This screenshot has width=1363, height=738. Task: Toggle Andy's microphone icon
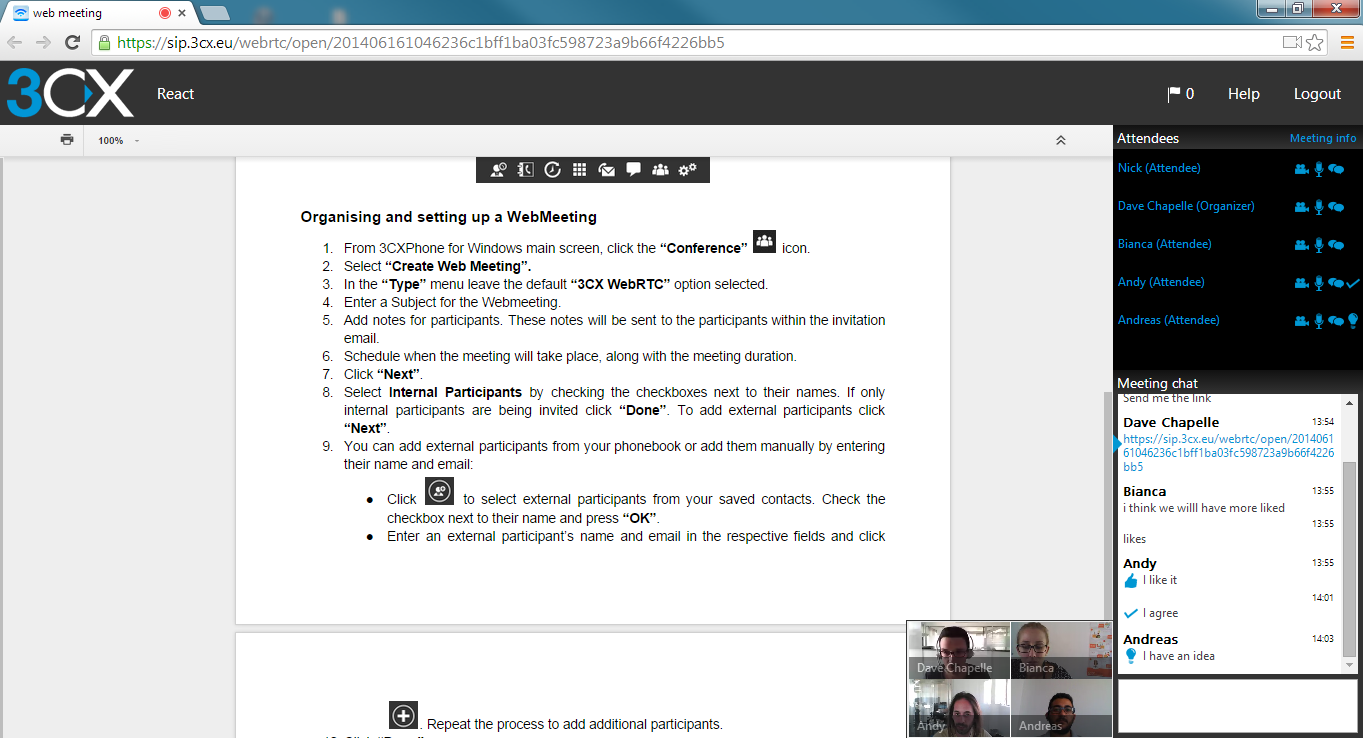(x=1319, y=283)
